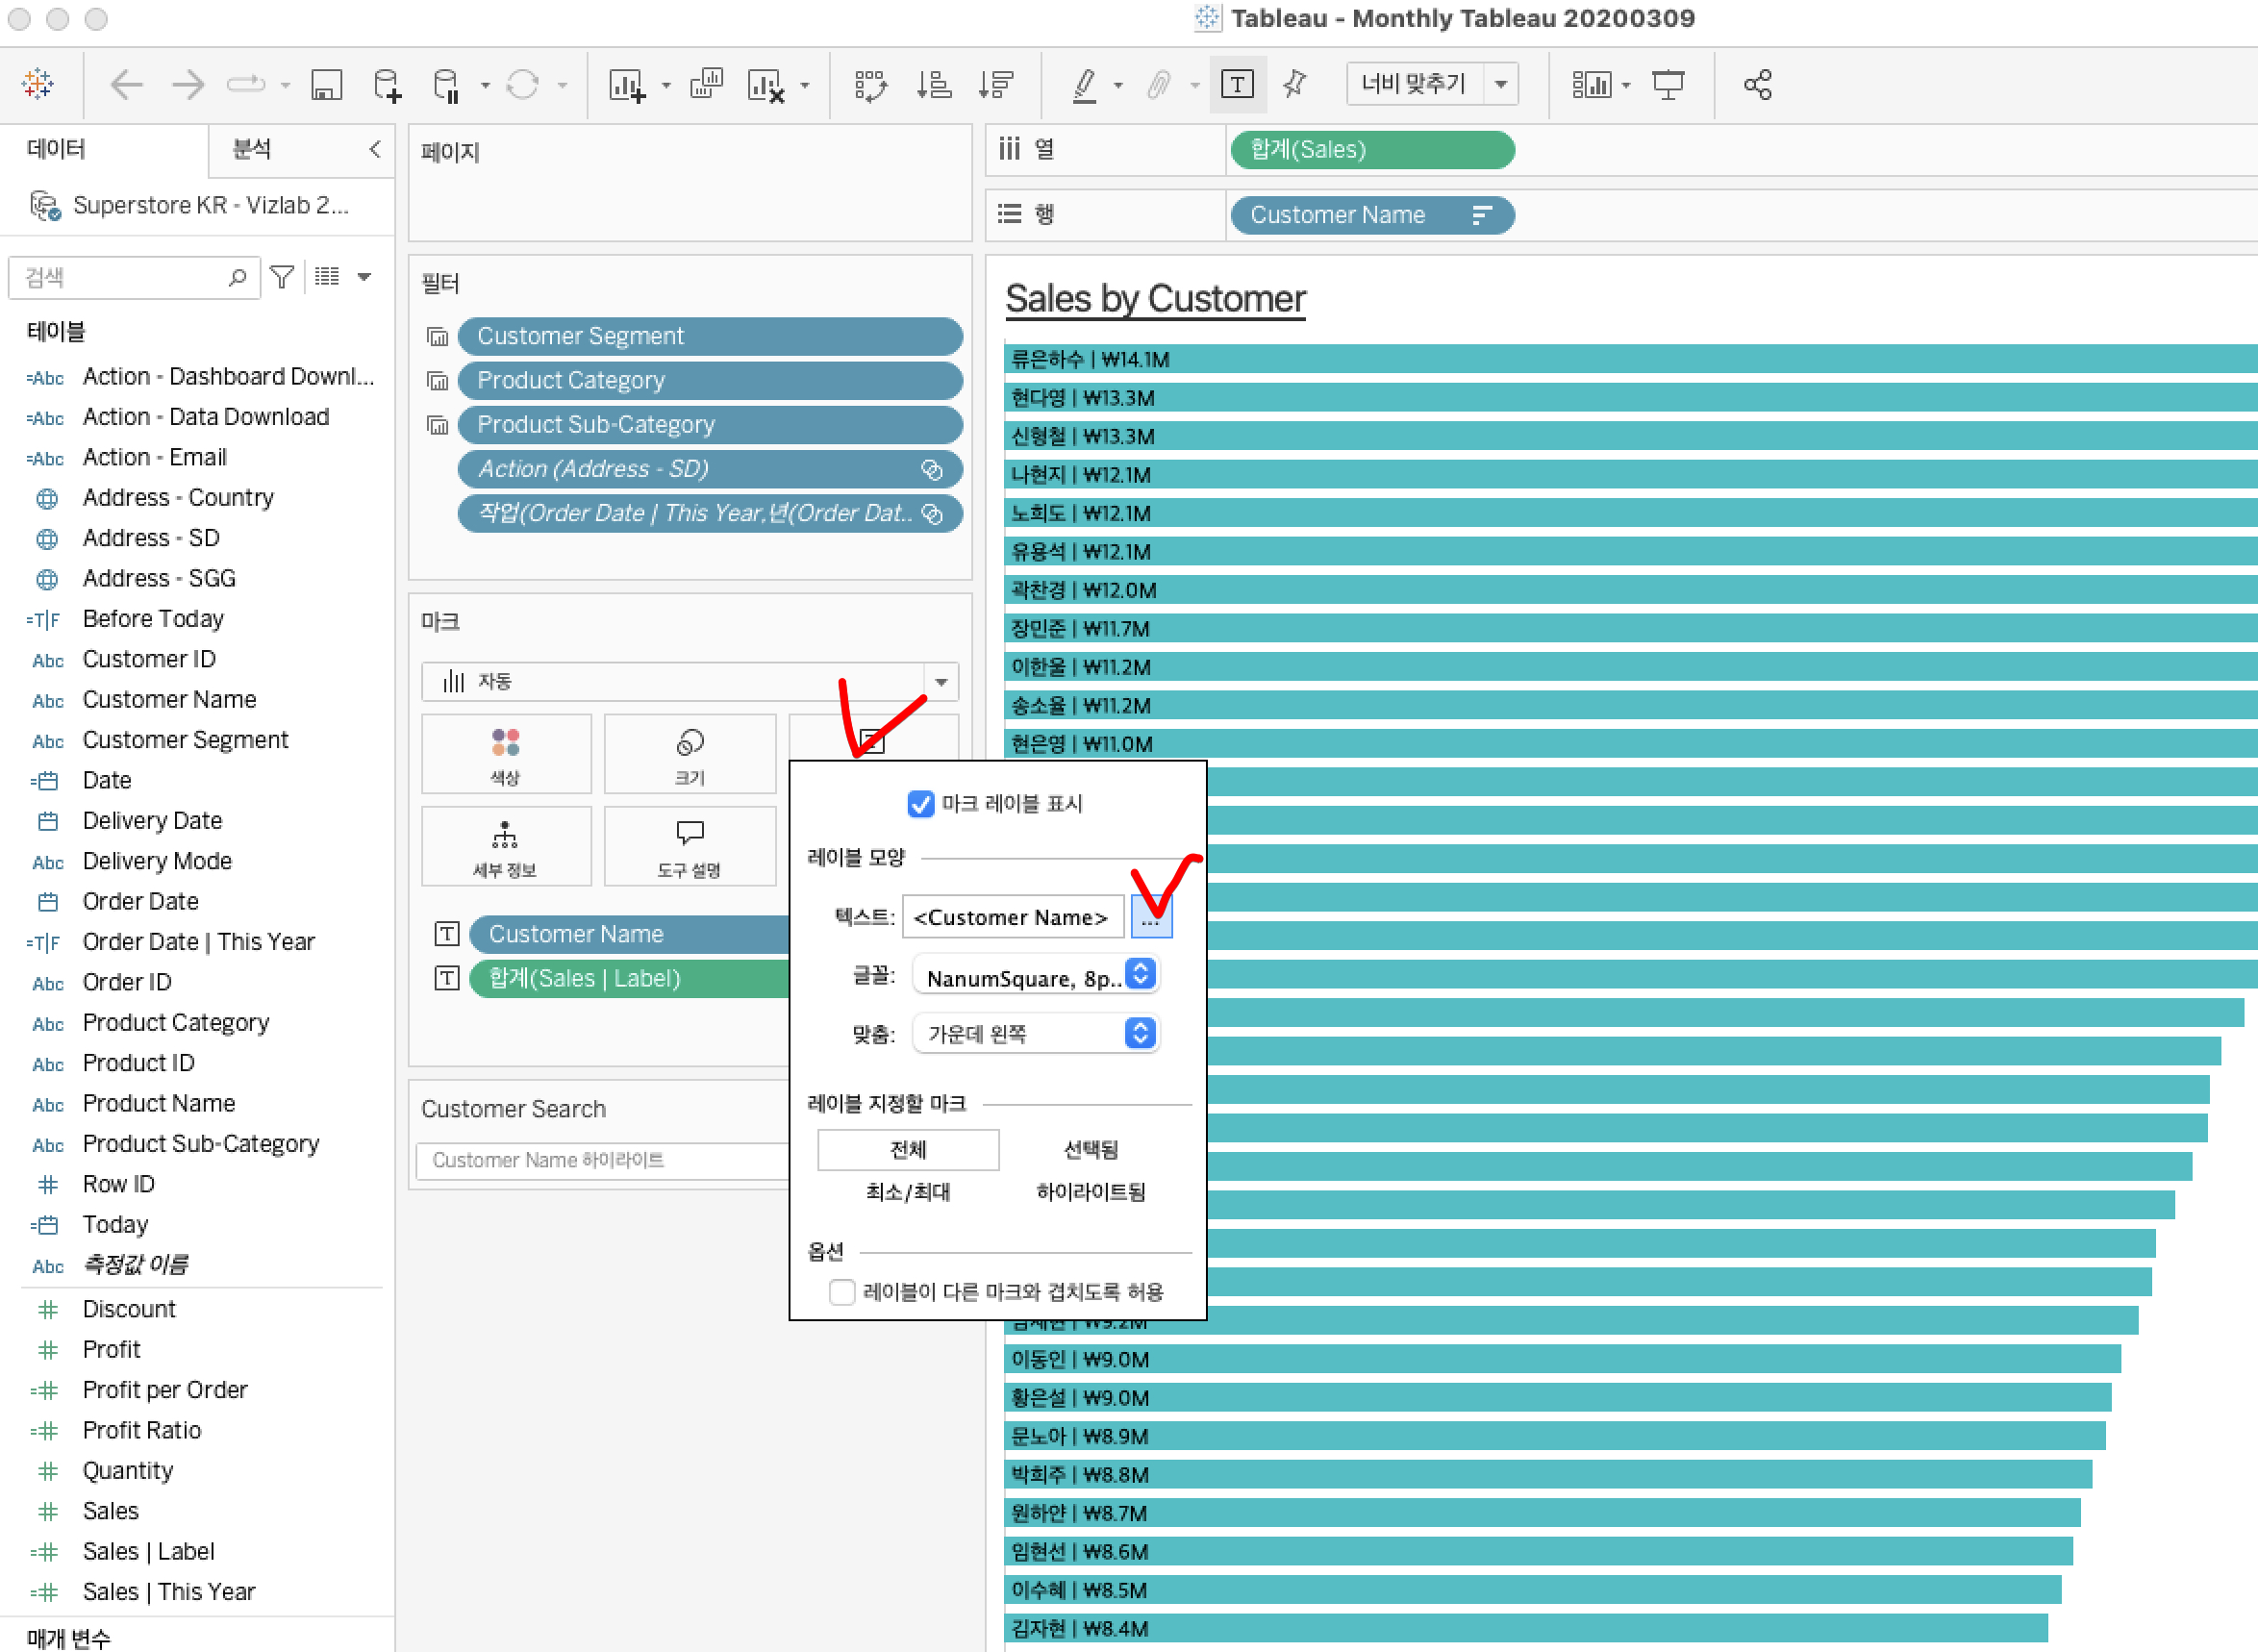Click the filter fields funnel icon
The width and height of the screenshot is (2258, 1652).
pos(282,277)
